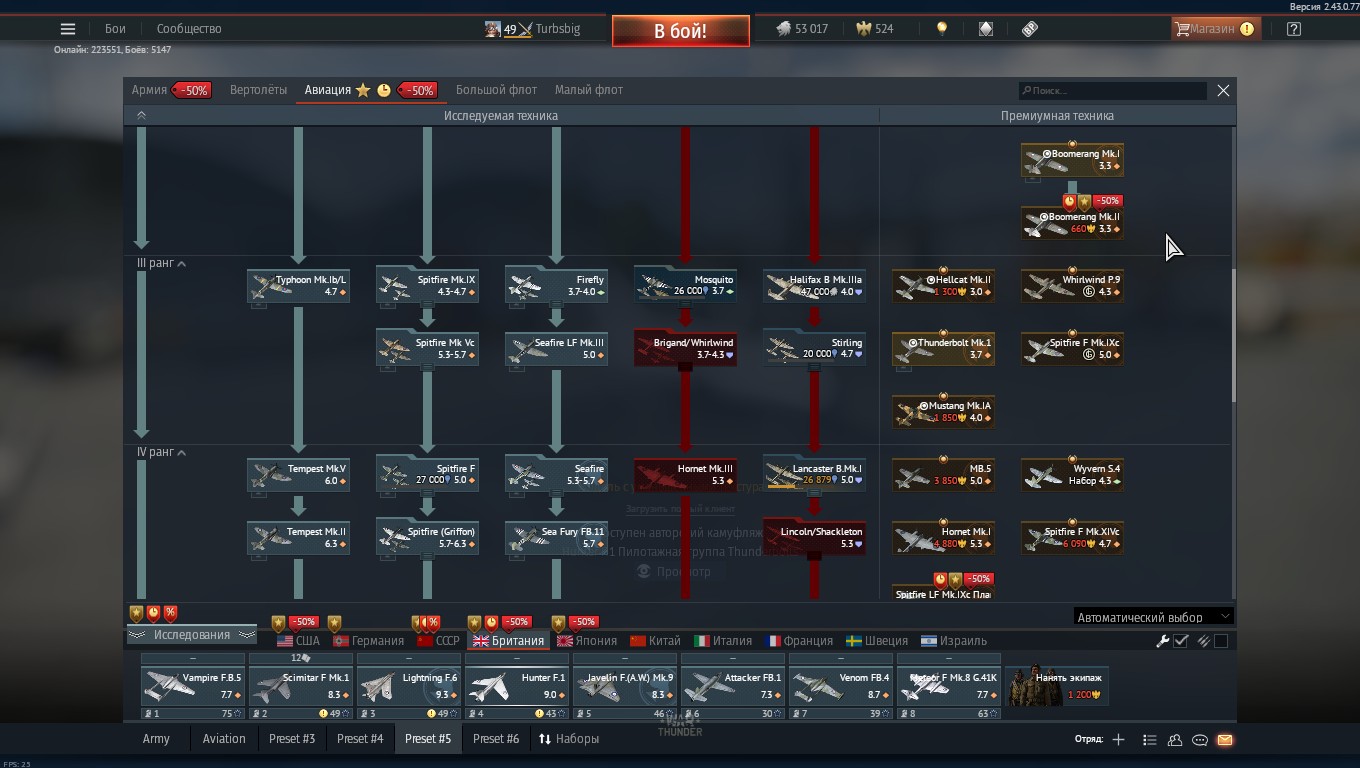Select Lightning F.6 crew slot
Screen dimensions: 1360x768
(409, 687)
